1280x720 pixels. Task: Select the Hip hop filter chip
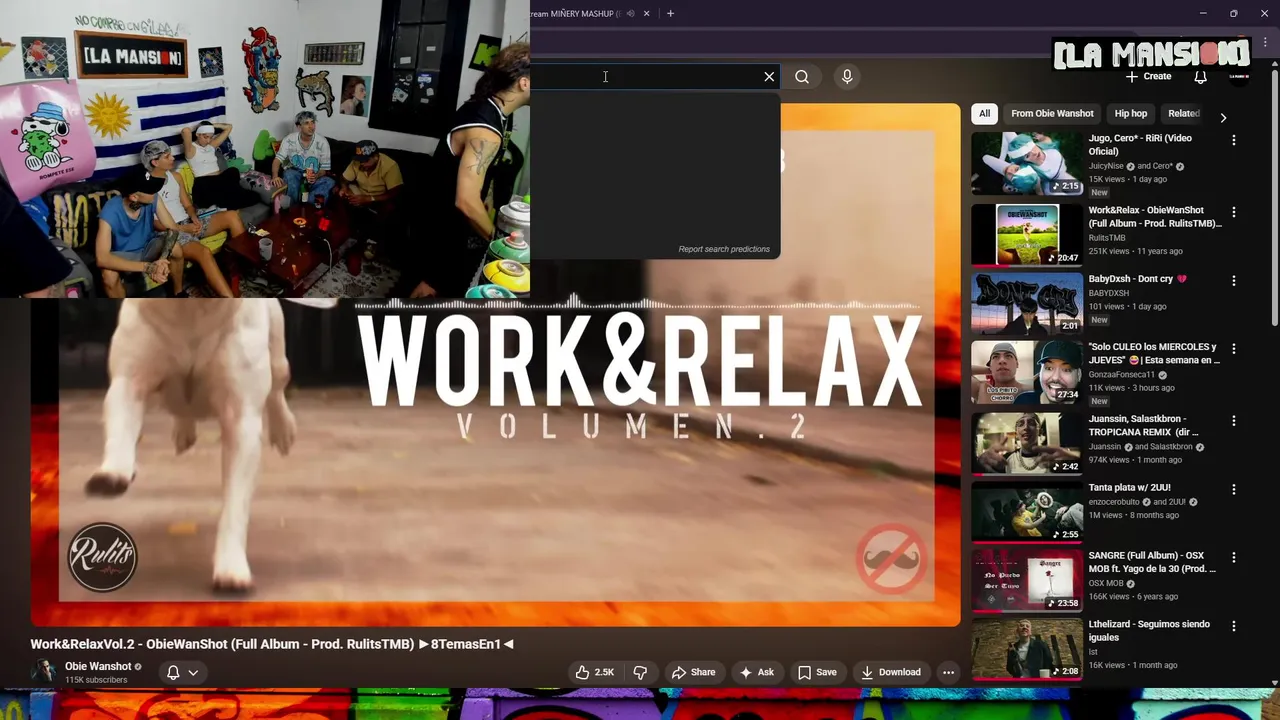click(1131, 114)
